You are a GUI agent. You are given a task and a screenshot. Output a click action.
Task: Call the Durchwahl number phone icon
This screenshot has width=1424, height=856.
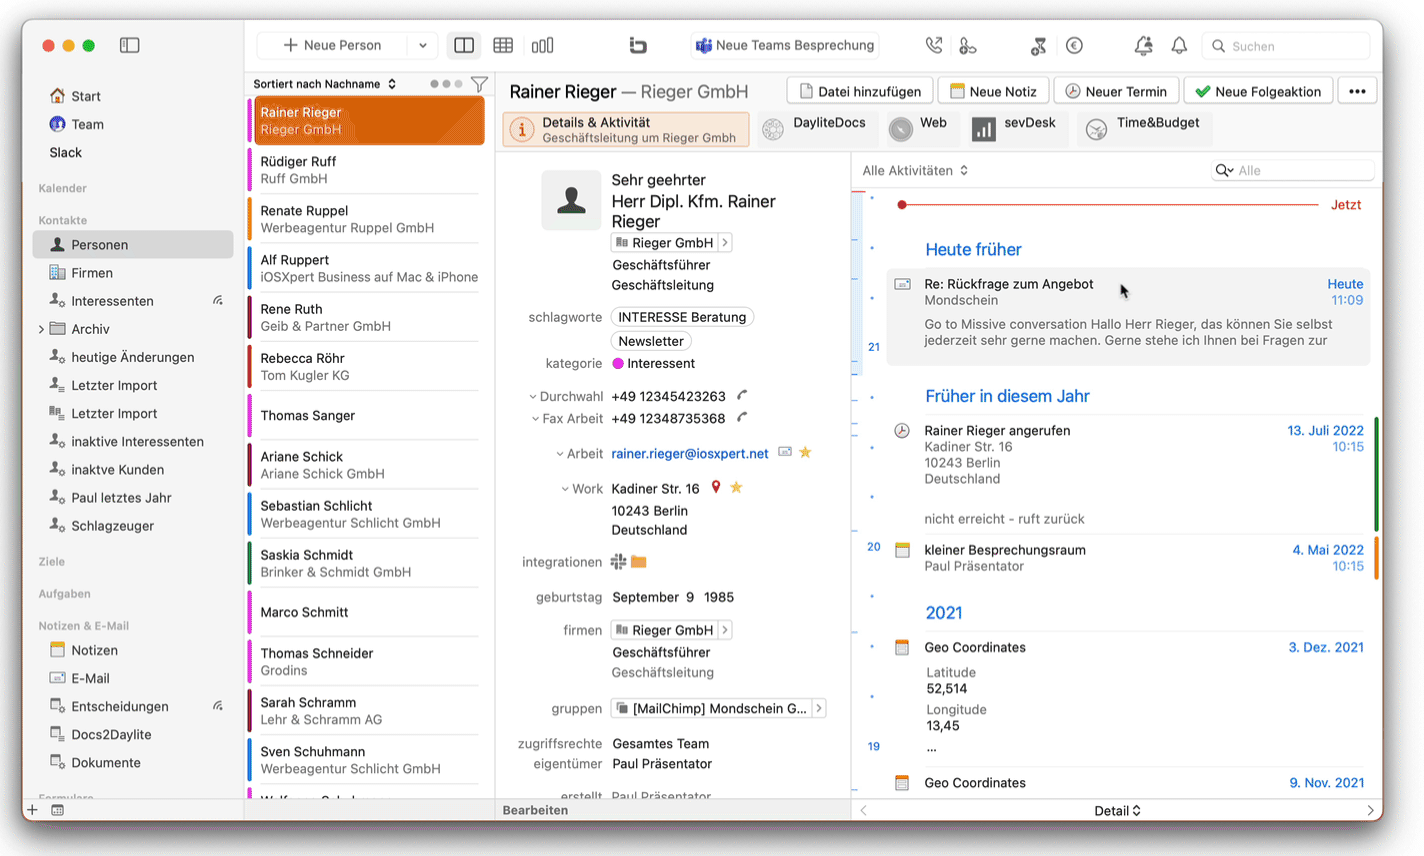click(742, 396)
